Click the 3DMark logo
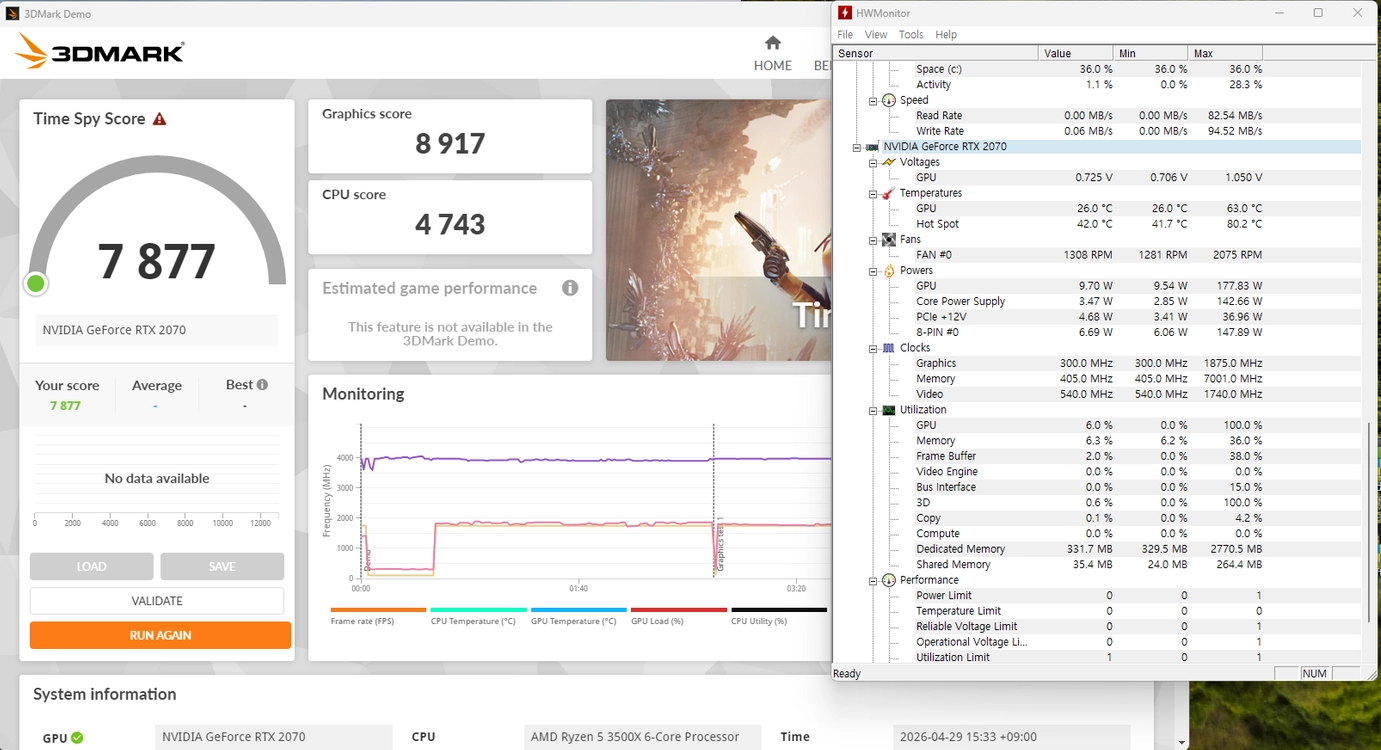Viewport: 1381px width, 750px height. coord(99,51)
